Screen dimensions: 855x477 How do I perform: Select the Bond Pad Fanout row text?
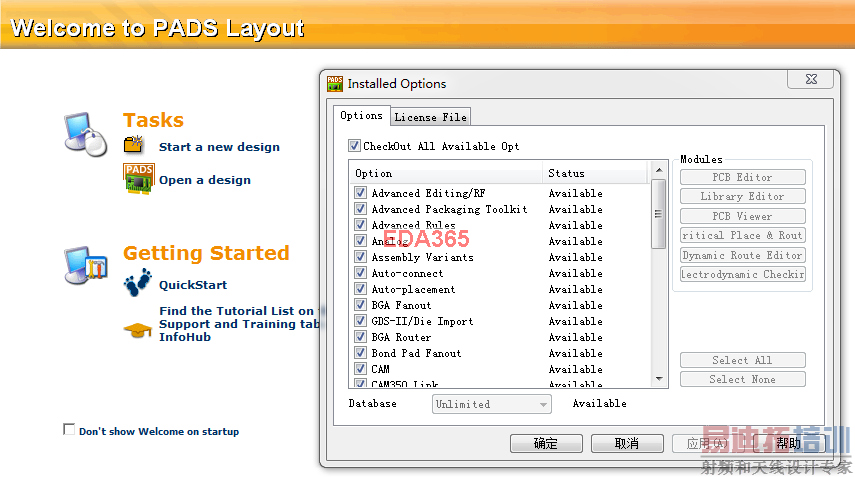point(416,353)
